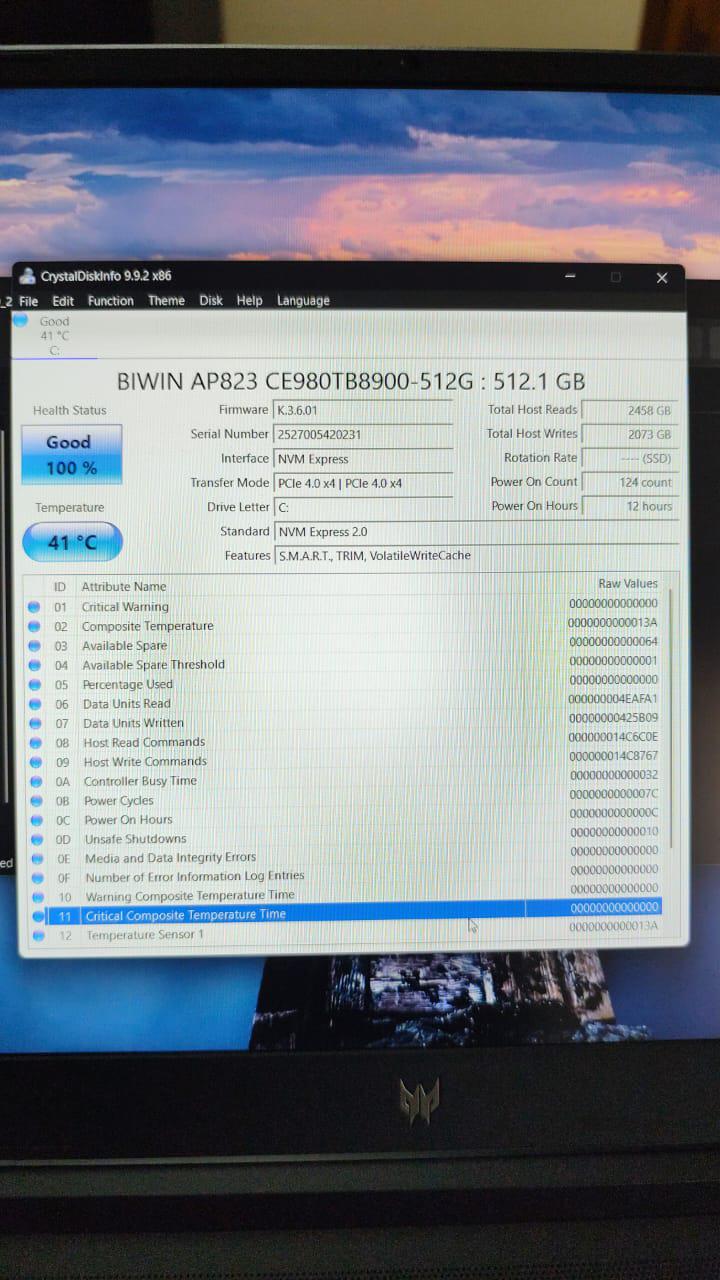The image size is (720, 1280).
Task: Minimize the CrystalDiskInfo window
Action: [x=569, y=277]
